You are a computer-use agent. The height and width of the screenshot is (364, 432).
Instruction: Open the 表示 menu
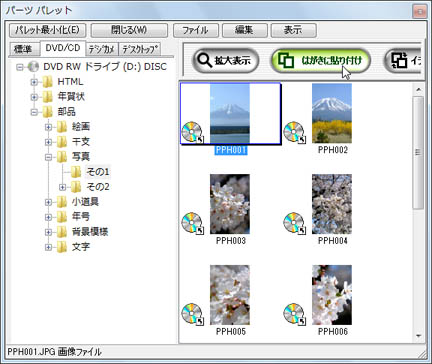pos(293,30)
